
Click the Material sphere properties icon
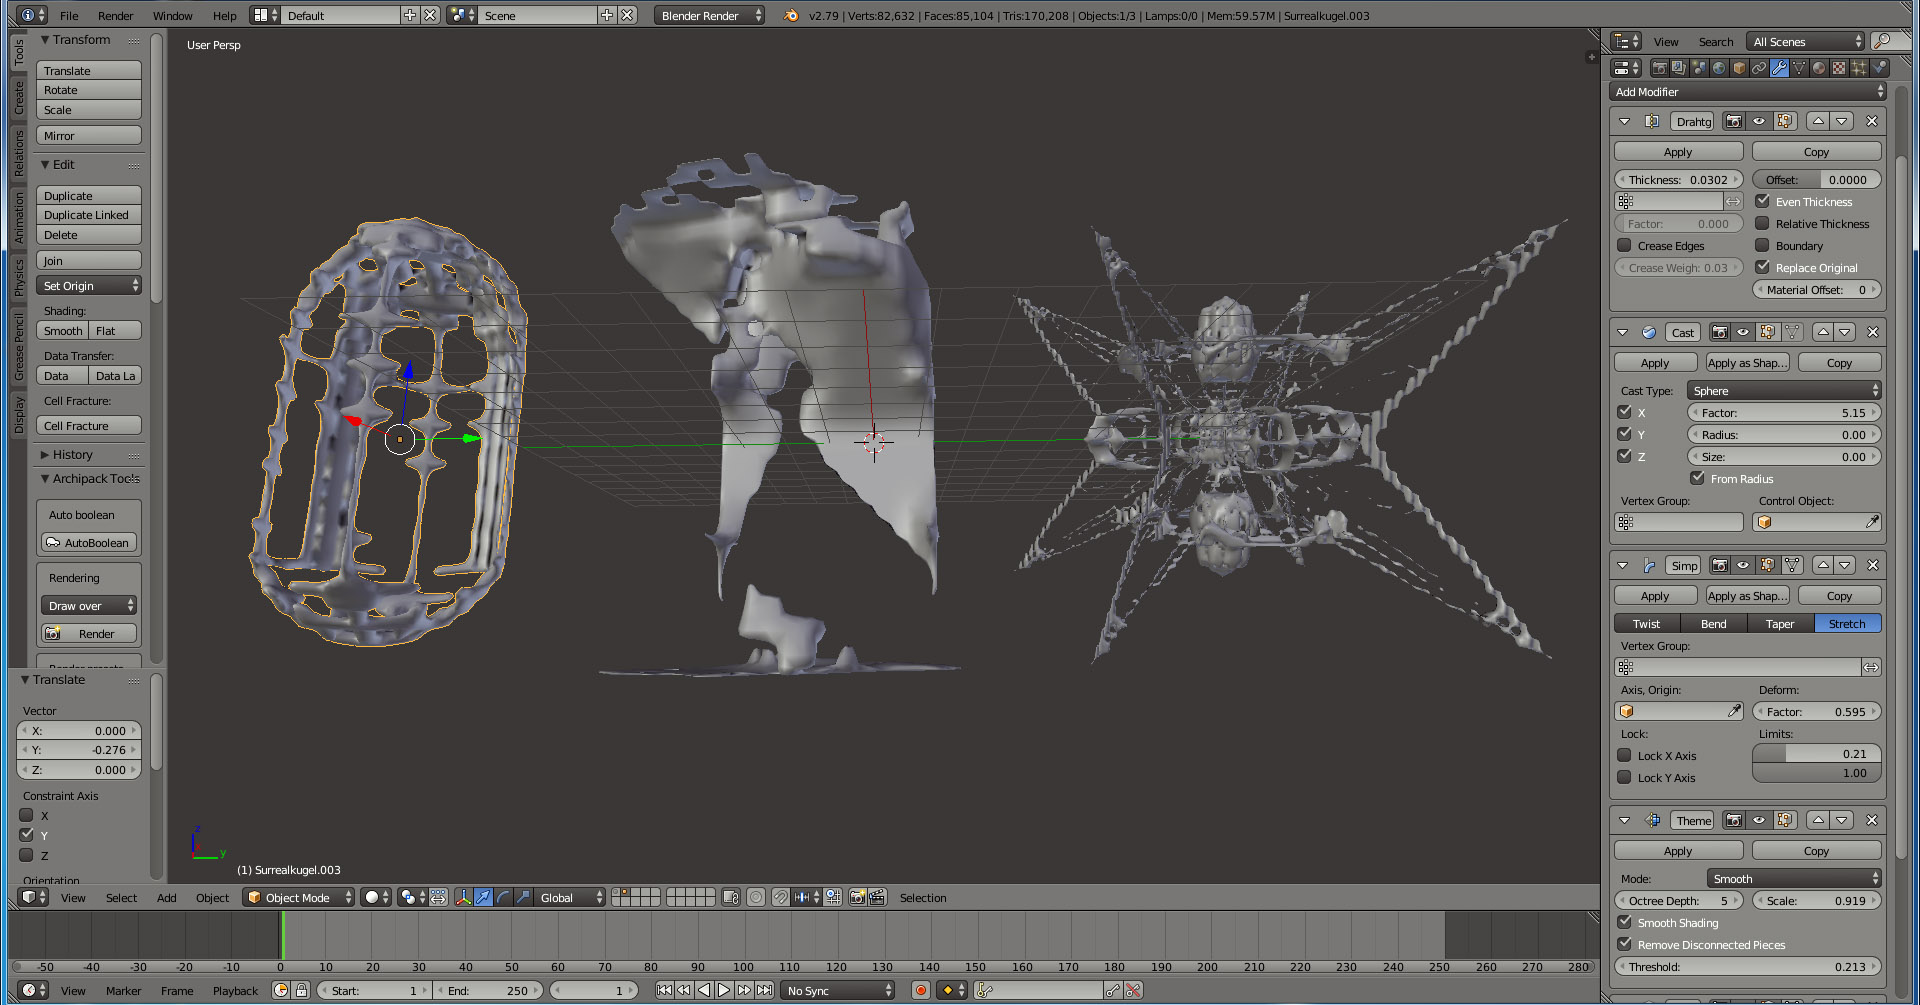1819,68
